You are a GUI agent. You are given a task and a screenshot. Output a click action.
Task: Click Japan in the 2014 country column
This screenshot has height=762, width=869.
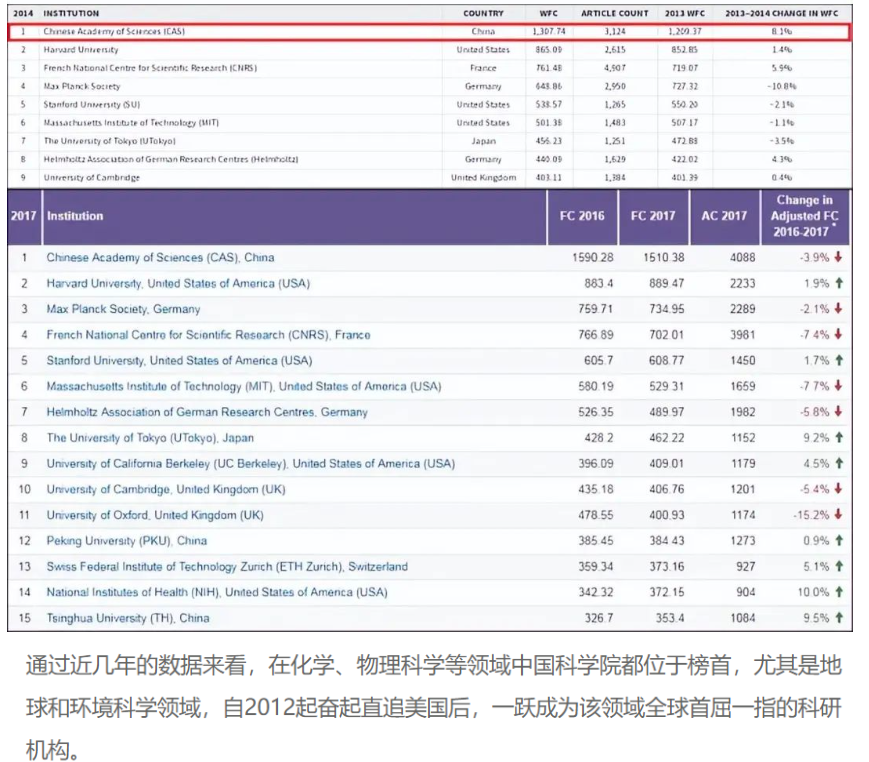(483, 141)
